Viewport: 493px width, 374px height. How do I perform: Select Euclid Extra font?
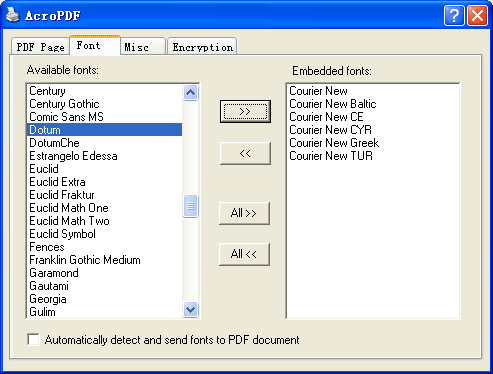(104, 182)
